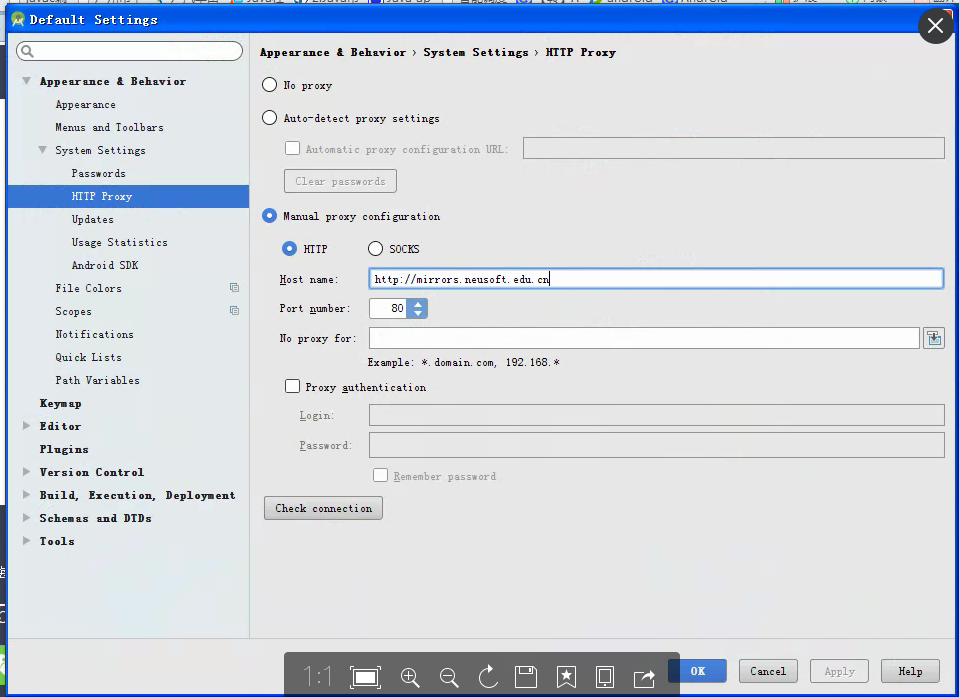
Task: Rotate the image with the rotate icon
Action: point(488,676)
